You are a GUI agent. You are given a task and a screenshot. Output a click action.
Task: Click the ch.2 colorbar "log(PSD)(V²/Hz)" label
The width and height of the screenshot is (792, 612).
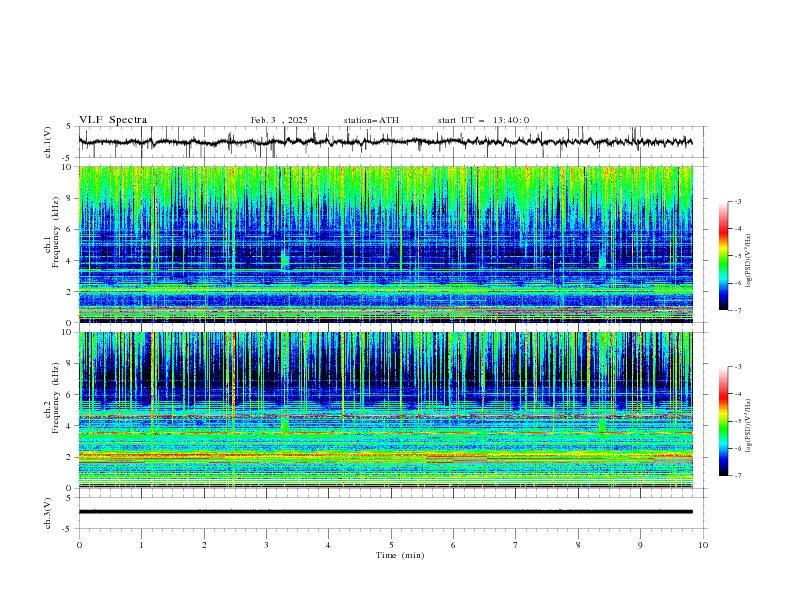(749, 425)
